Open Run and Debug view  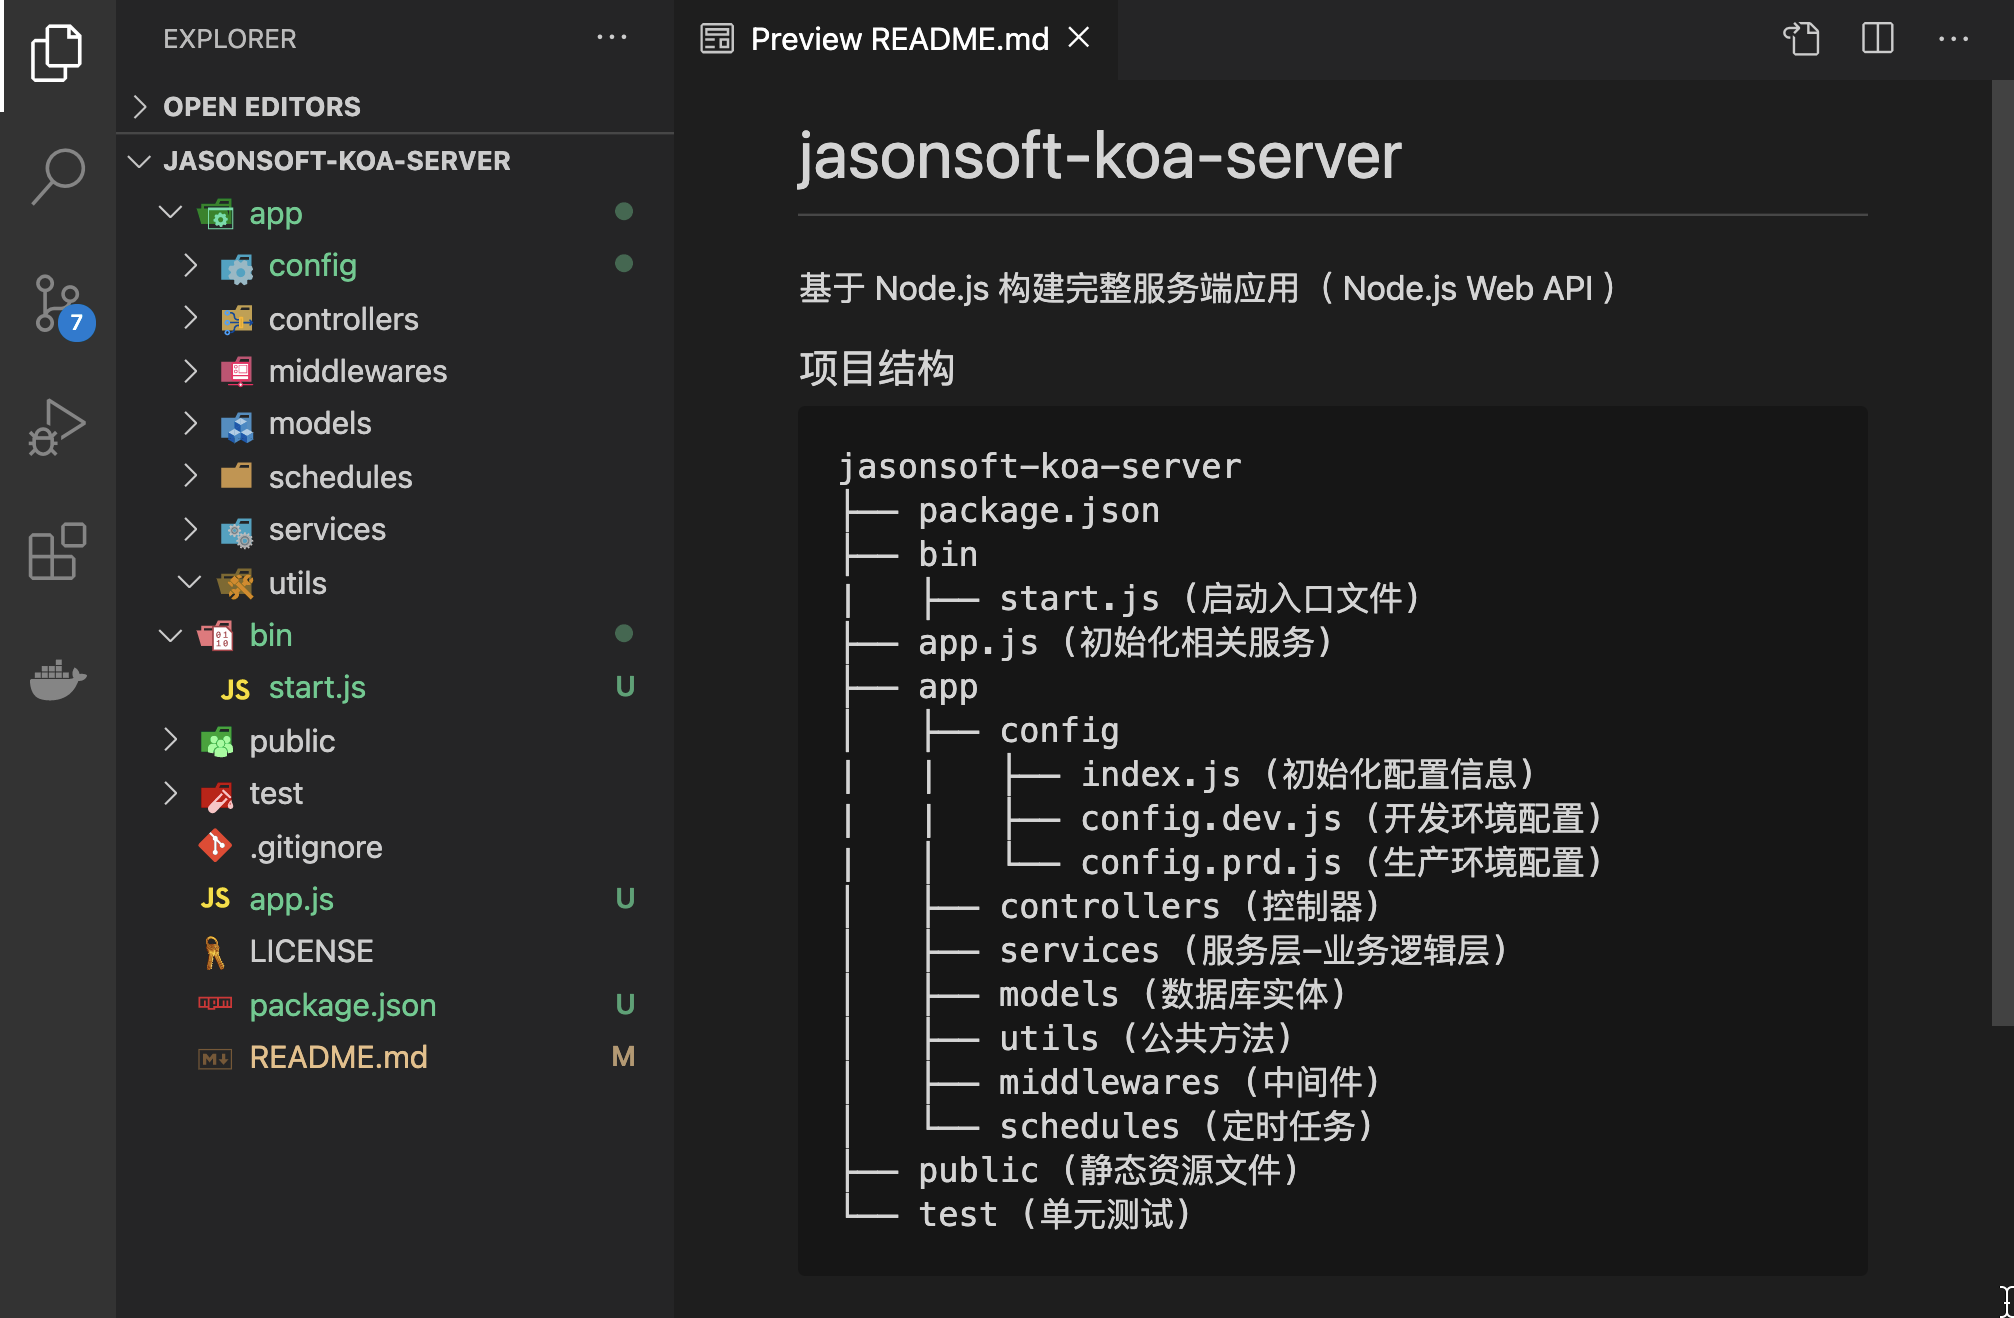pos(58,427)
